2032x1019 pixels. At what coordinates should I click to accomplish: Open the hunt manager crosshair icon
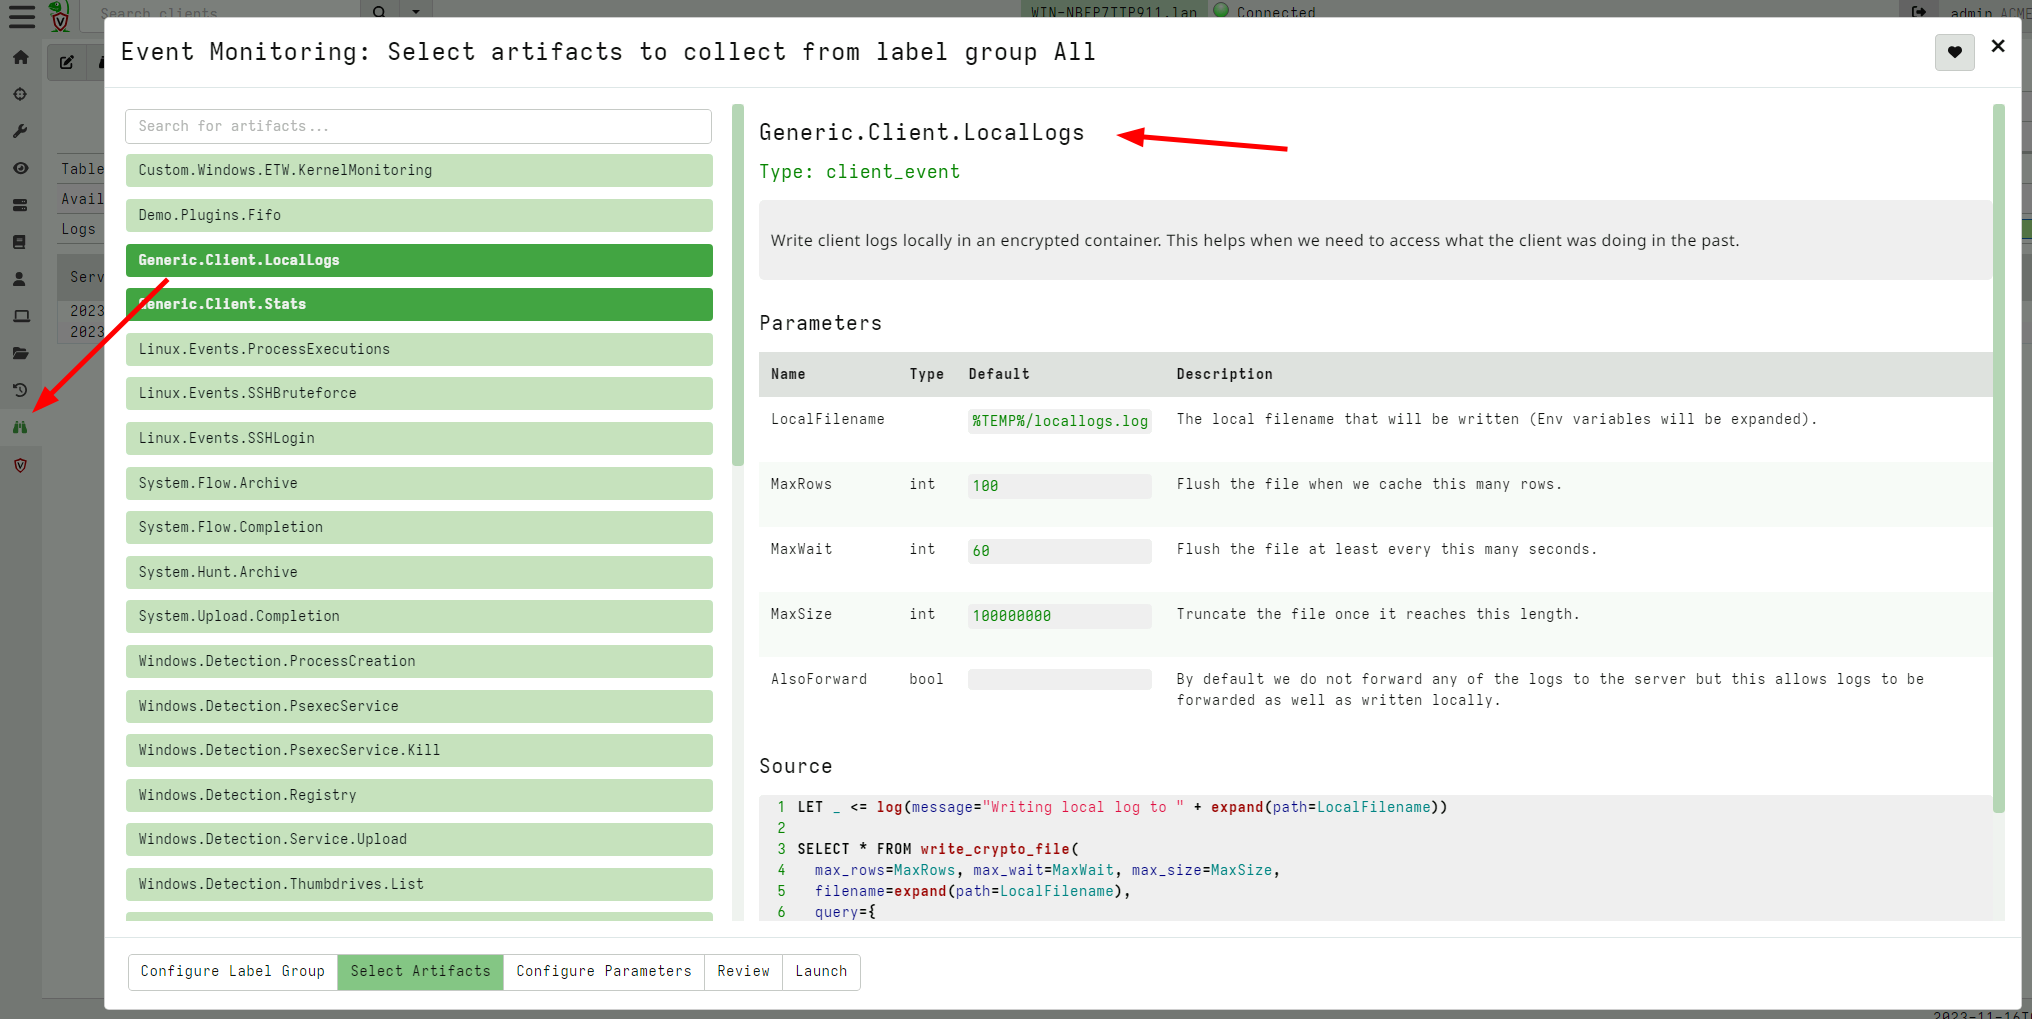pyautogui.click(x=21, y=94)
